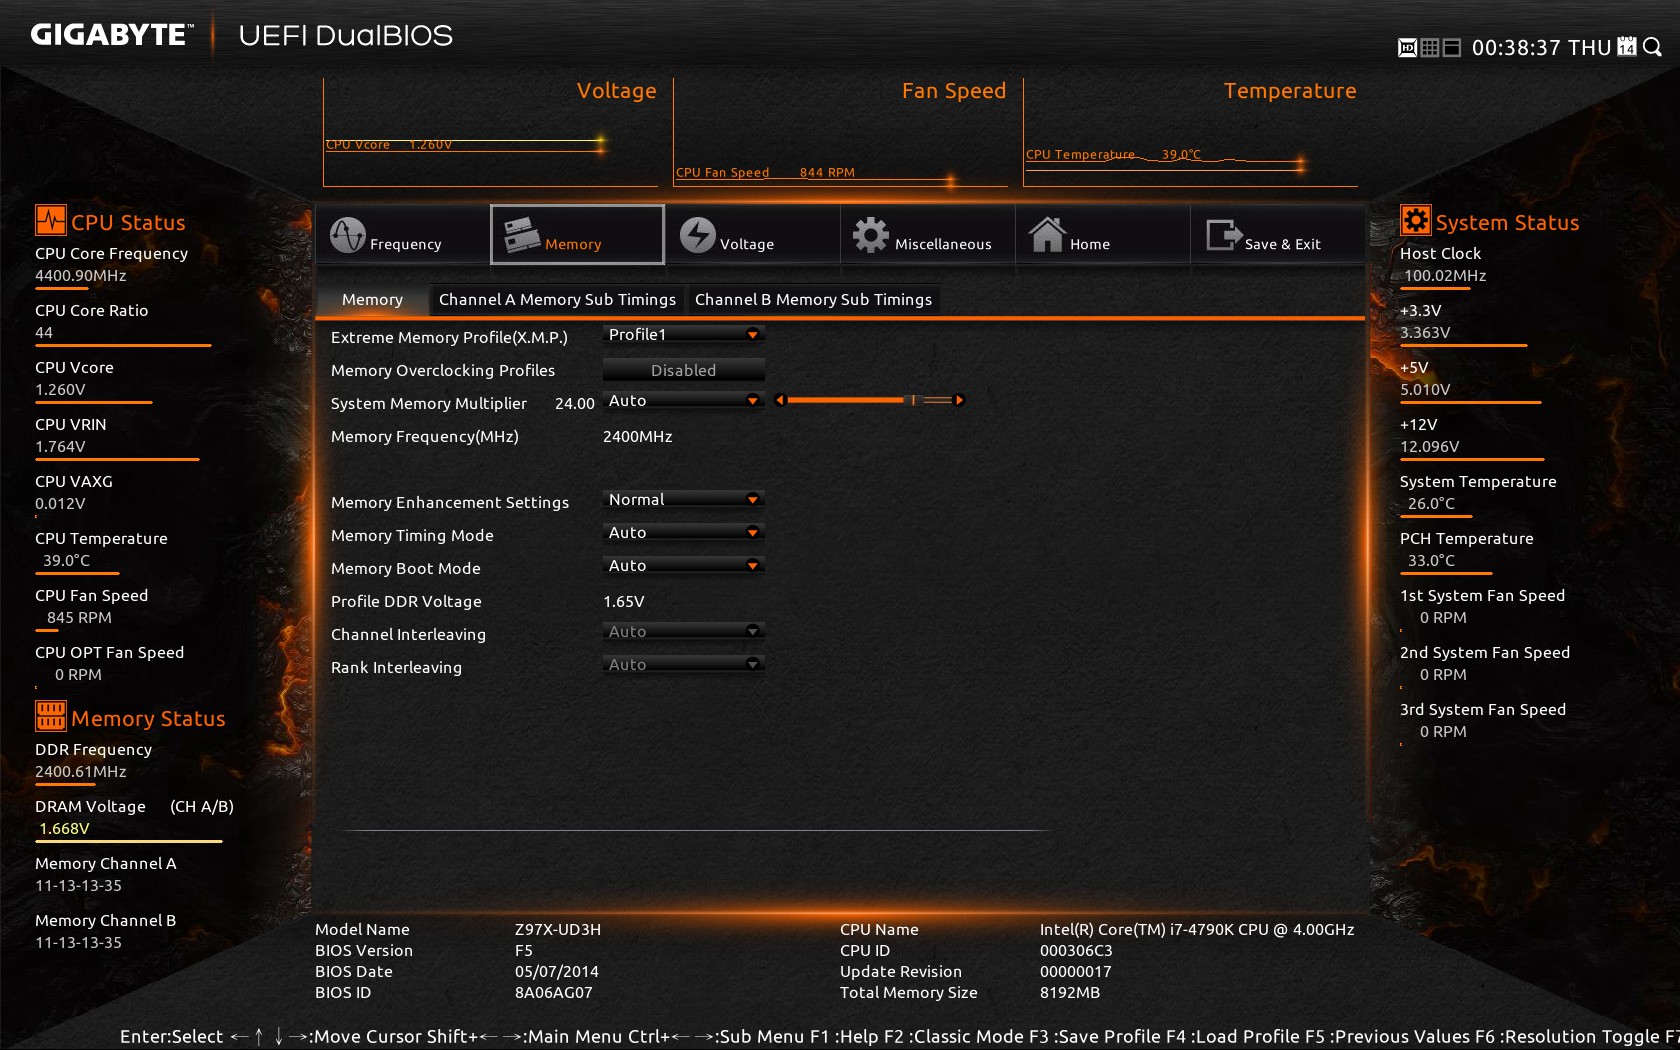The image size is (1680, 1050).
Task: Click the CPU Core Ratio value 44
Action: 44,333
